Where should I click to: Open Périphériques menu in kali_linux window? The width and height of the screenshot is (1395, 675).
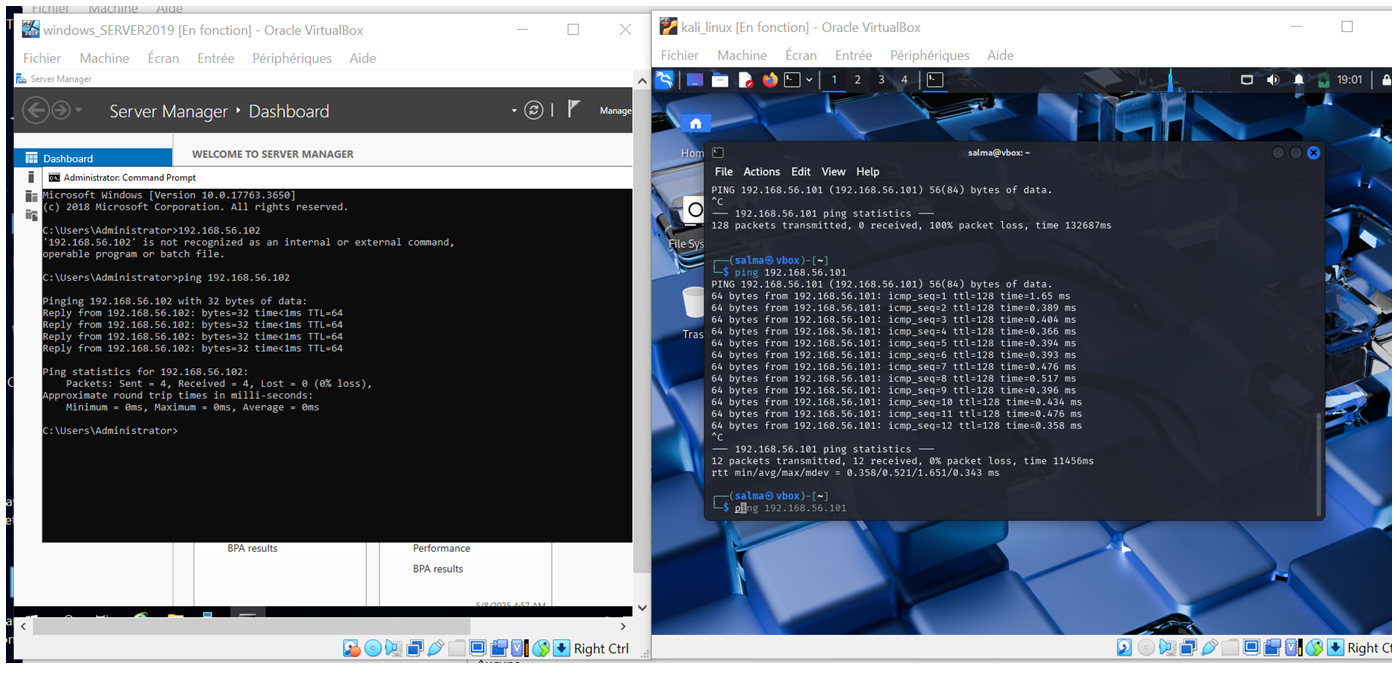pos(930,55)
